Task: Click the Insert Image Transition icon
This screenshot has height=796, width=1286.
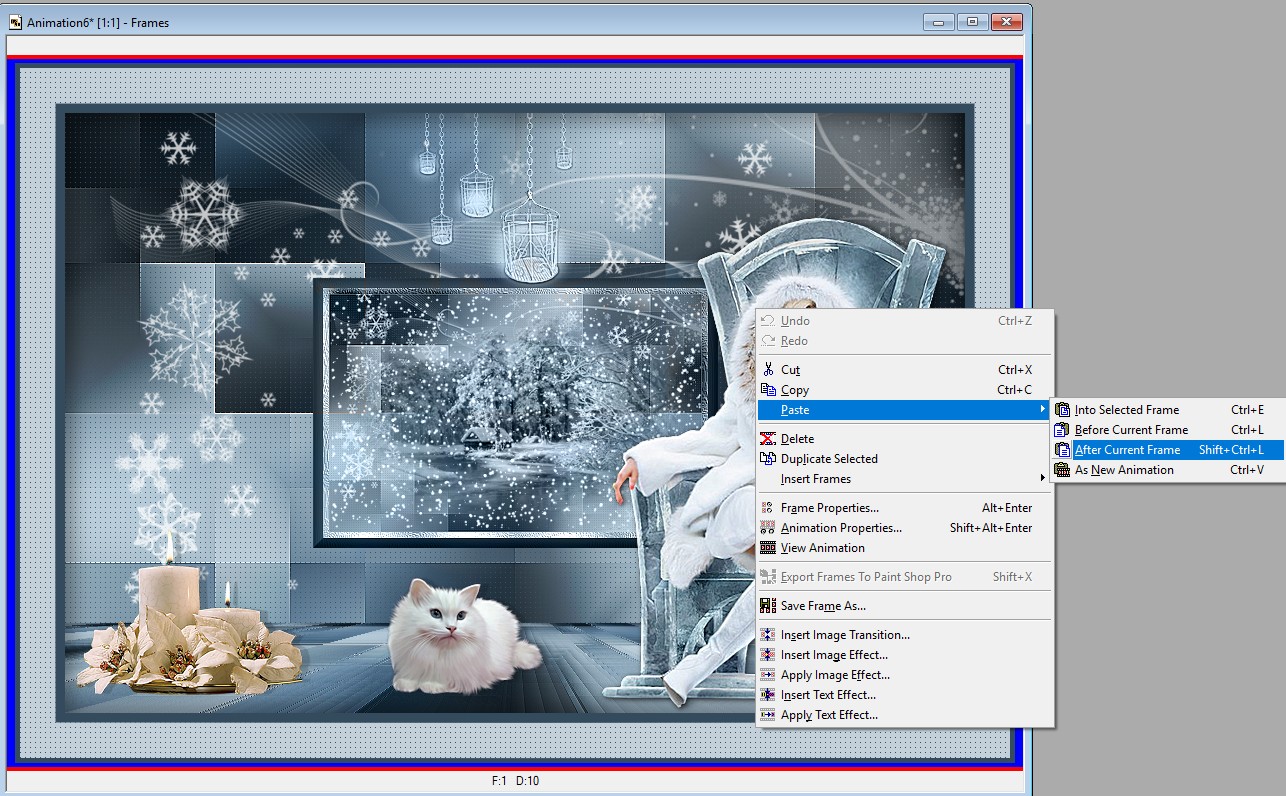Action: click(x=768, y=635)
